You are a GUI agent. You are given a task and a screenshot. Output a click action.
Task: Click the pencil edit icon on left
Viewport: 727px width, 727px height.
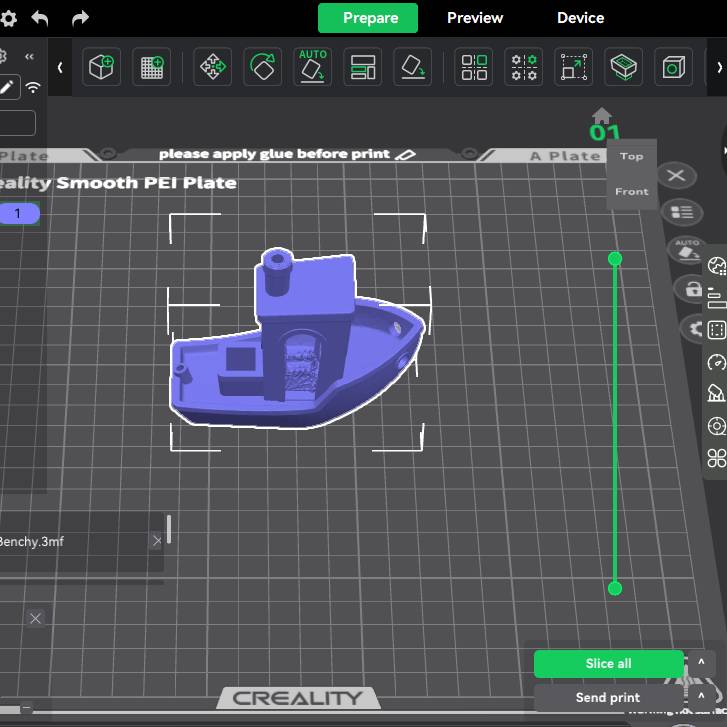(x=8, y=87)
